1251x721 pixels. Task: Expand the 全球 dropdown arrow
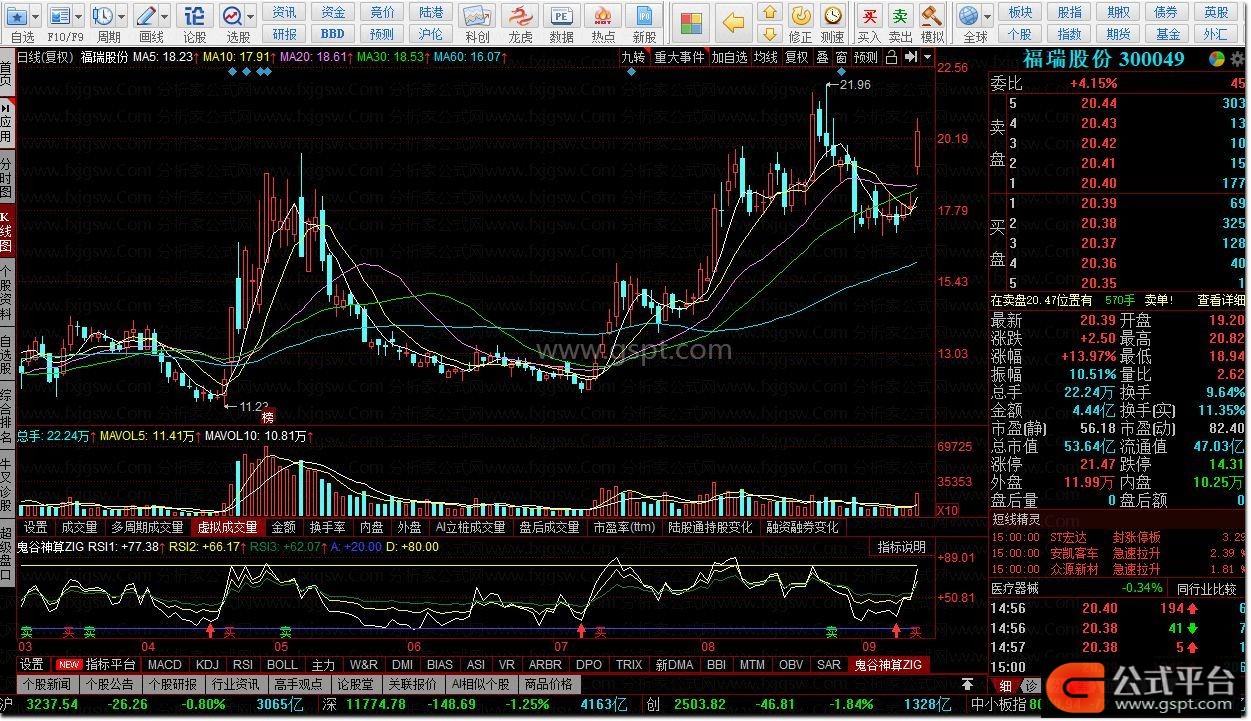pos(987,16)
